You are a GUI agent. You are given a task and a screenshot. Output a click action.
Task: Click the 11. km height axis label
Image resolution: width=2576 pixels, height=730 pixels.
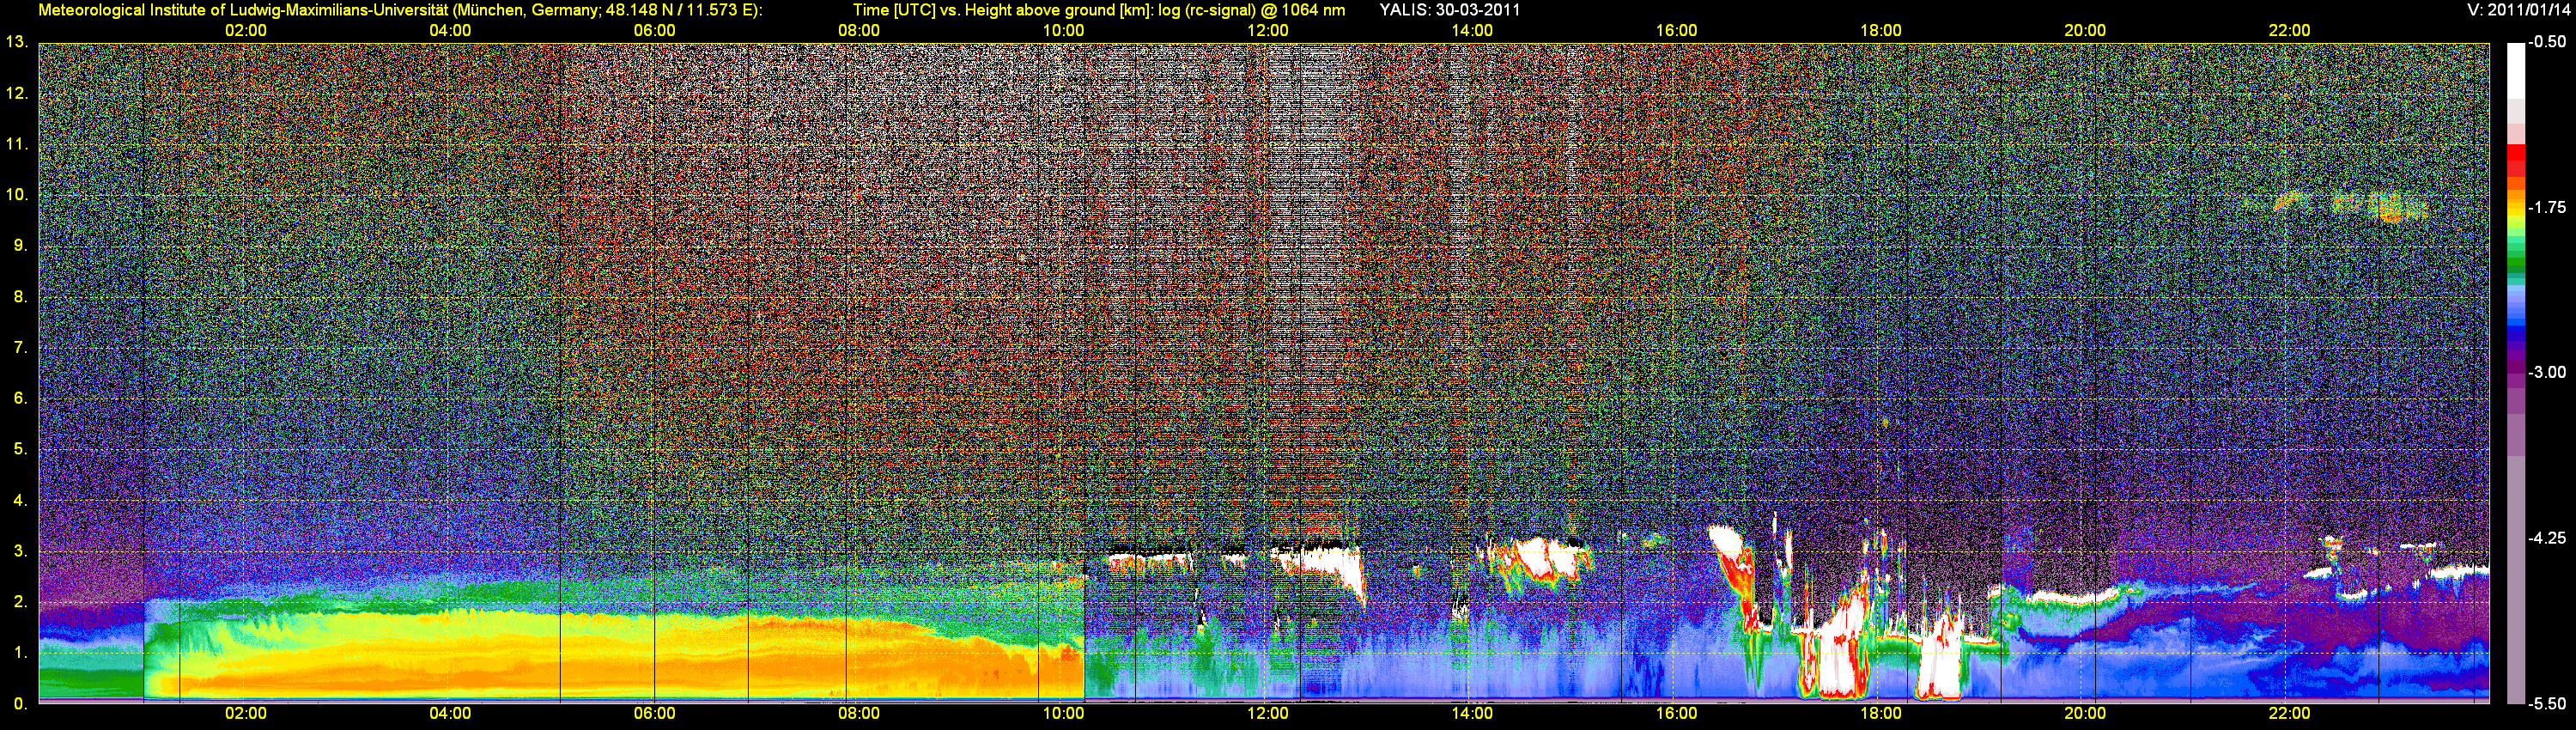[16, 145]
